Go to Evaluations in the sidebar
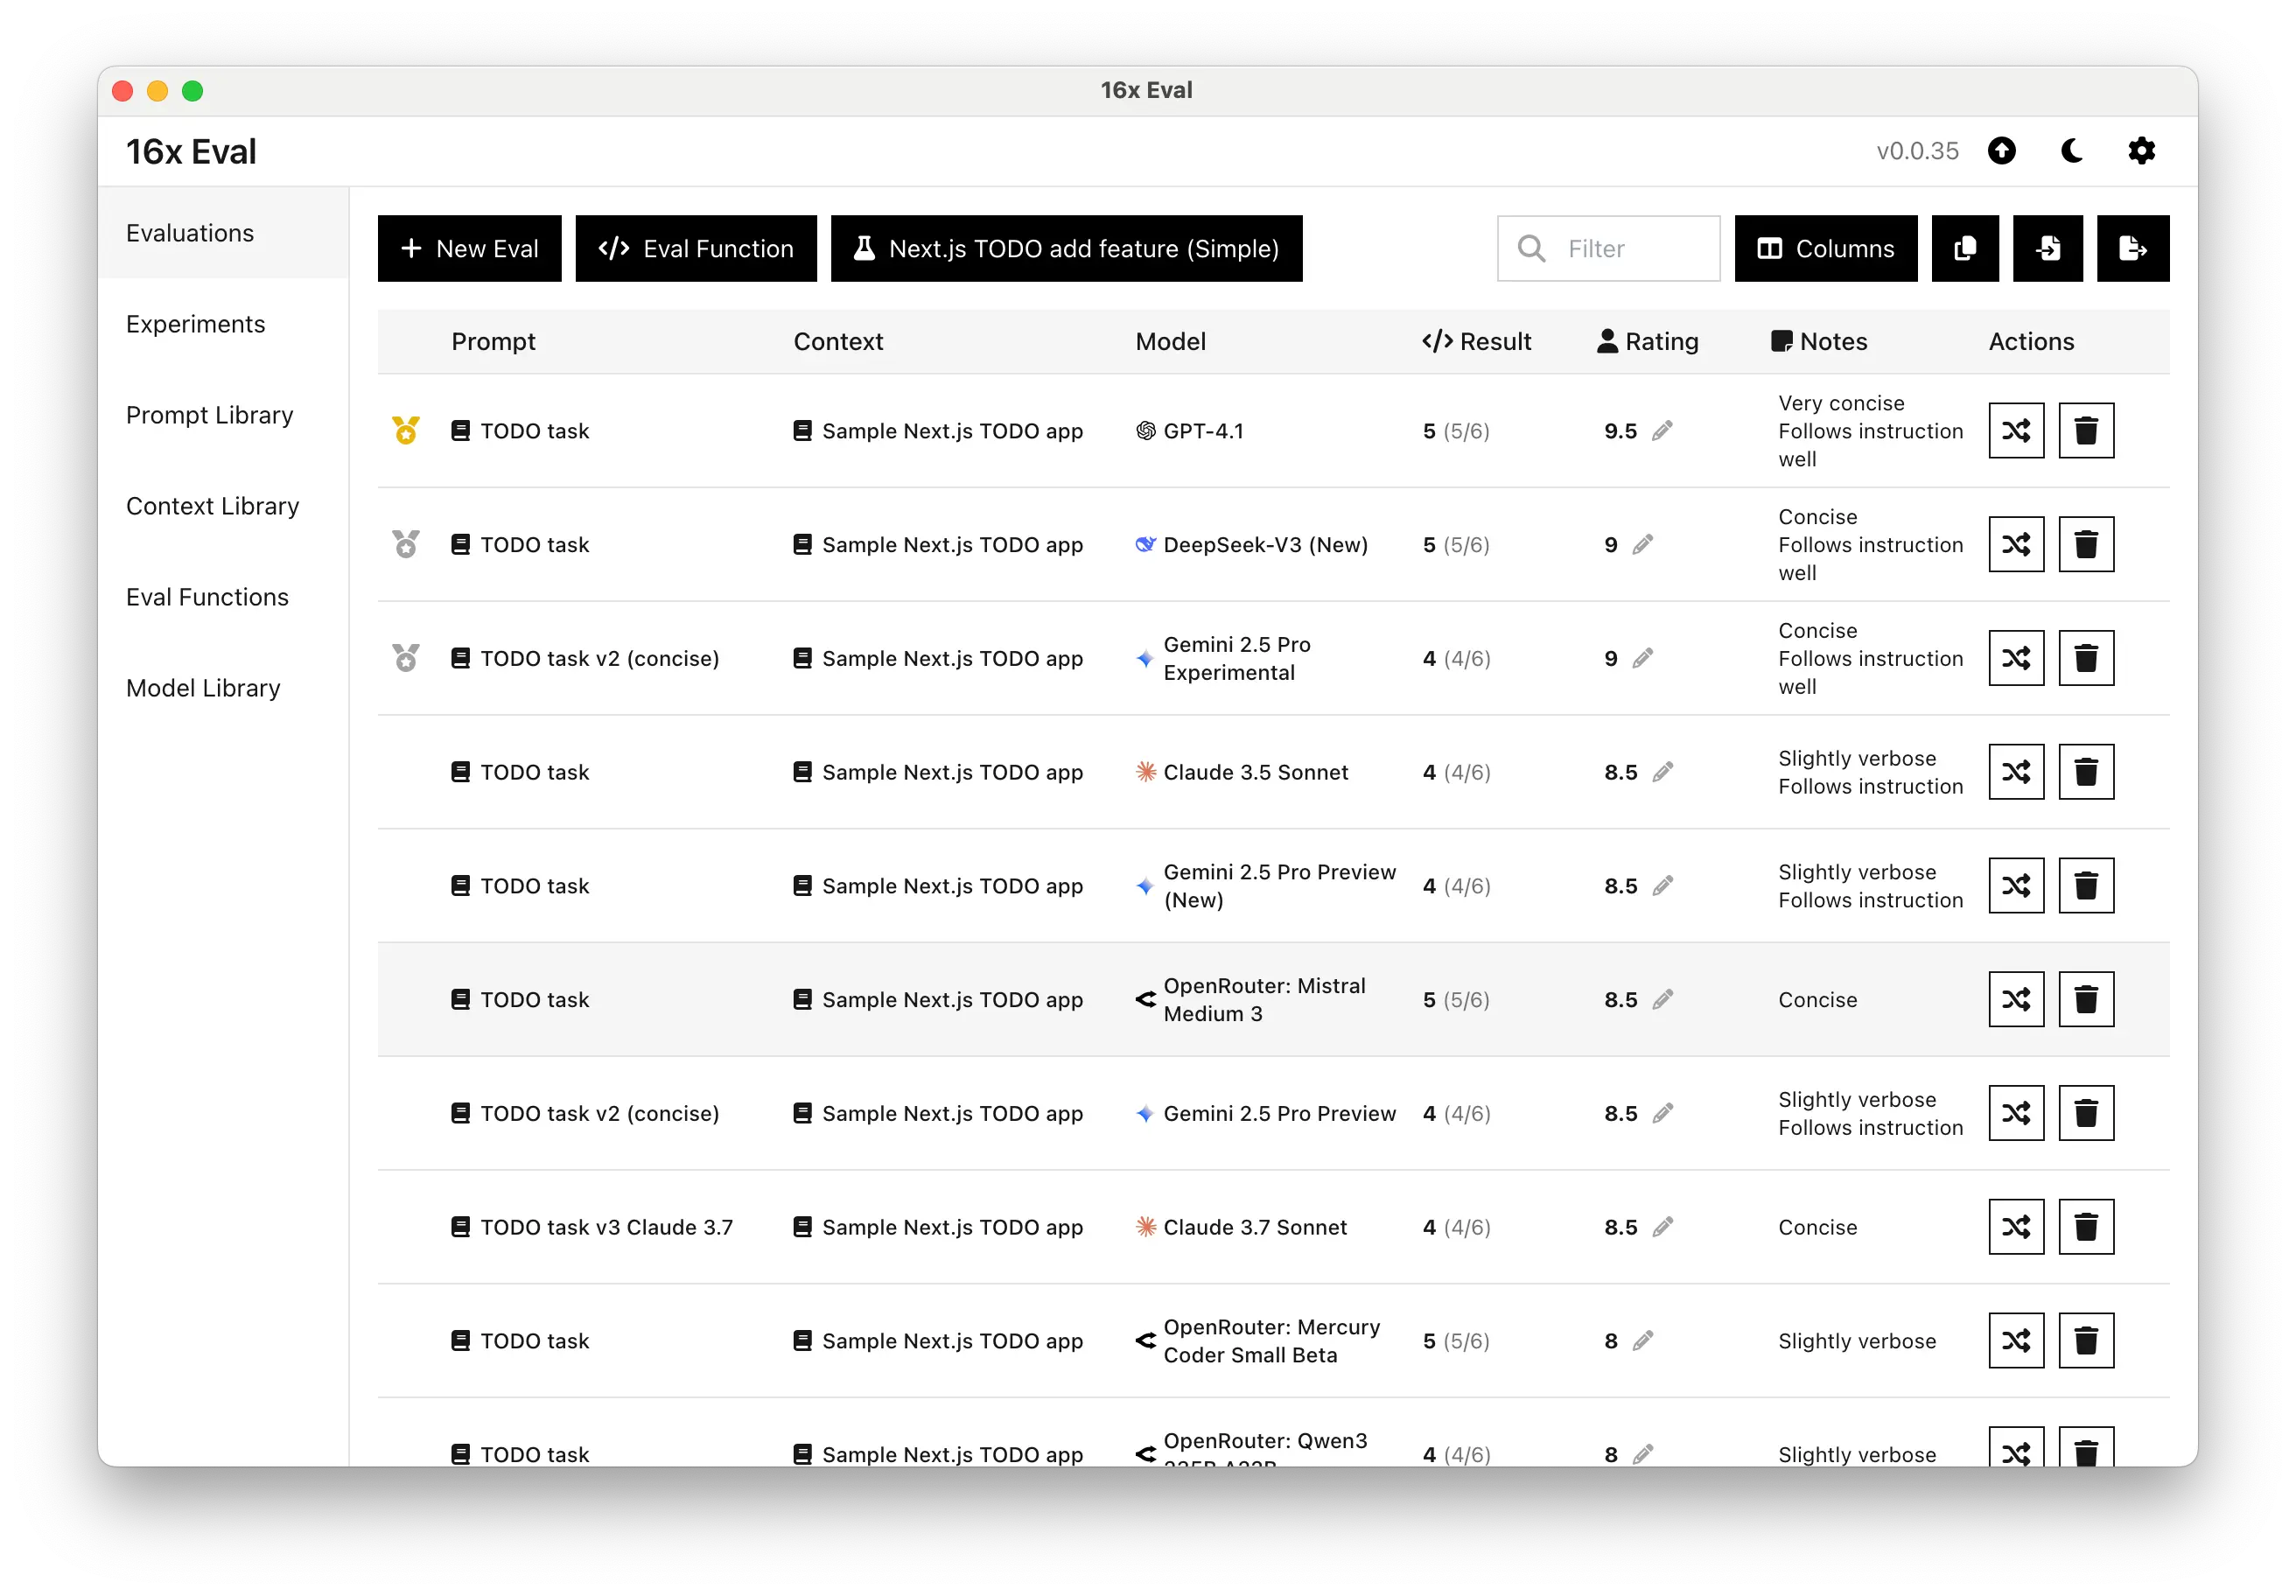 pos(223,233)
